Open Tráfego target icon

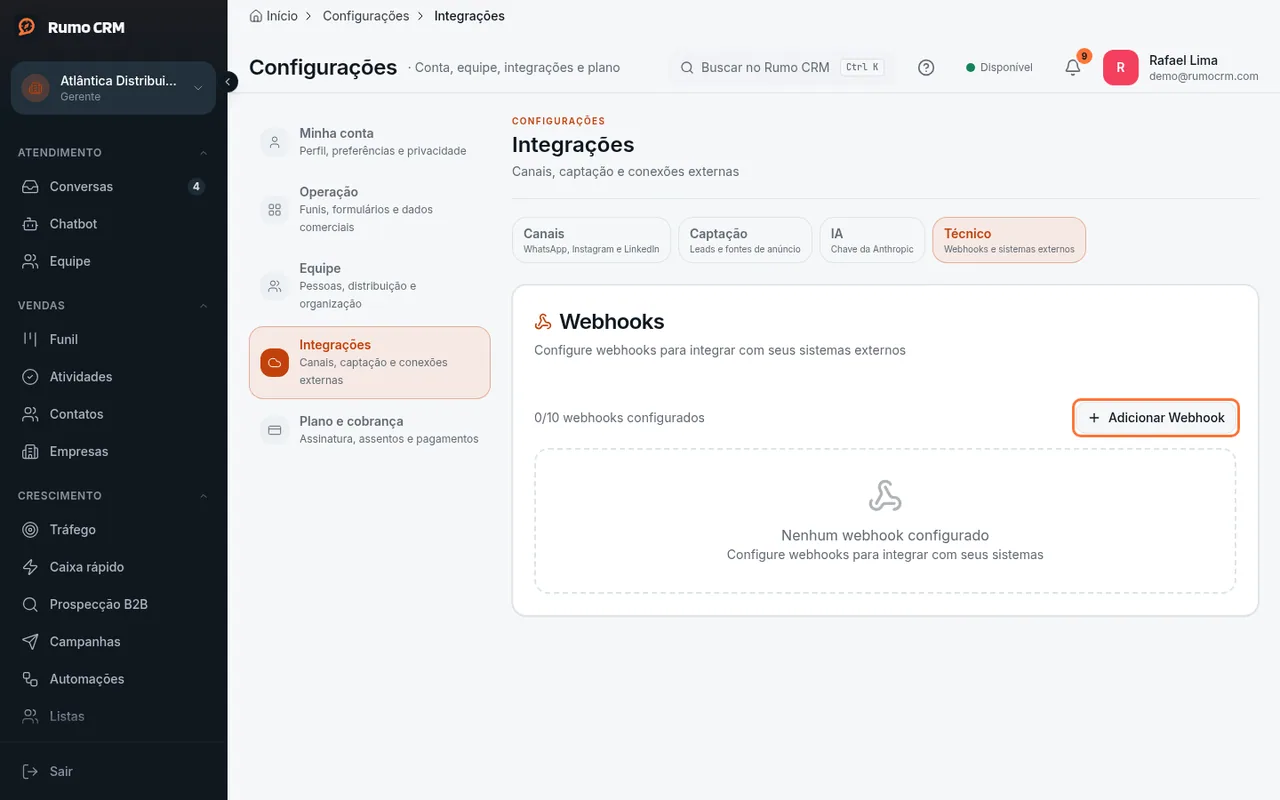pyautogui.click(x=31, y=530)
